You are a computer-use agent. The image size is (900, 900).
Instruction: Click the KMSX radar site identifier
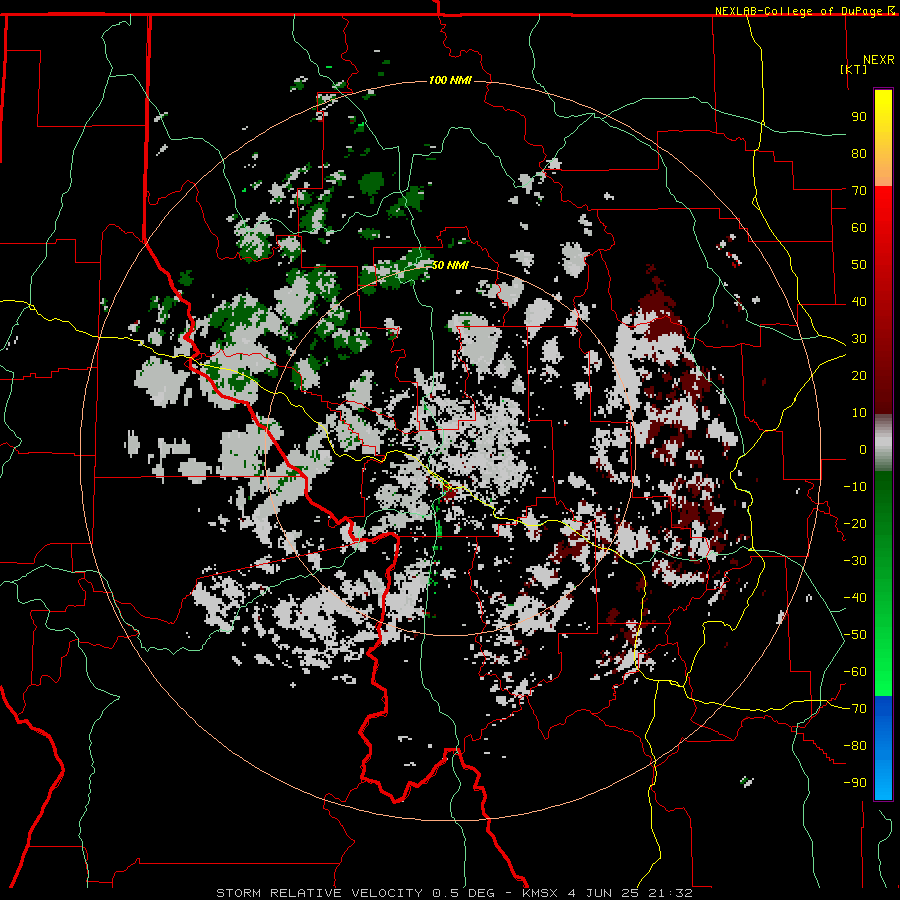[540, 893]
